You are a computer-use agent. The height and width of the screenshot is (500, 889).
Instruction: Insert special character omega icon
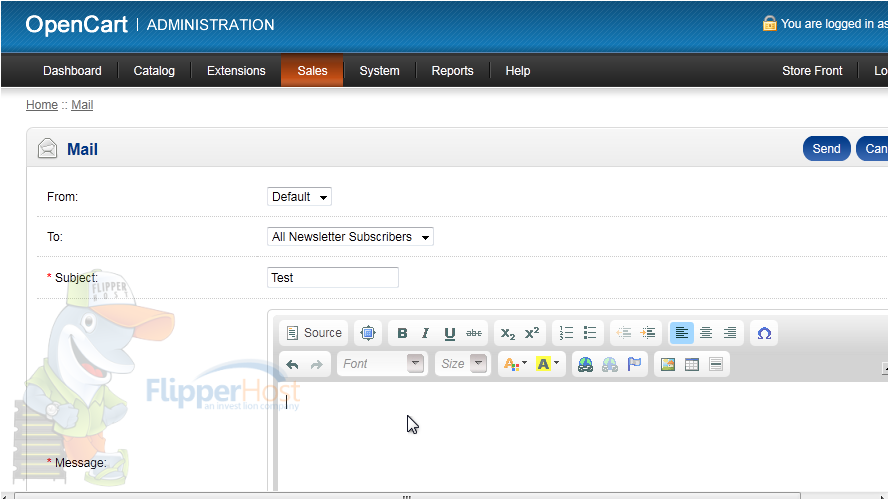pyautogui.click(x=764, y=333)
